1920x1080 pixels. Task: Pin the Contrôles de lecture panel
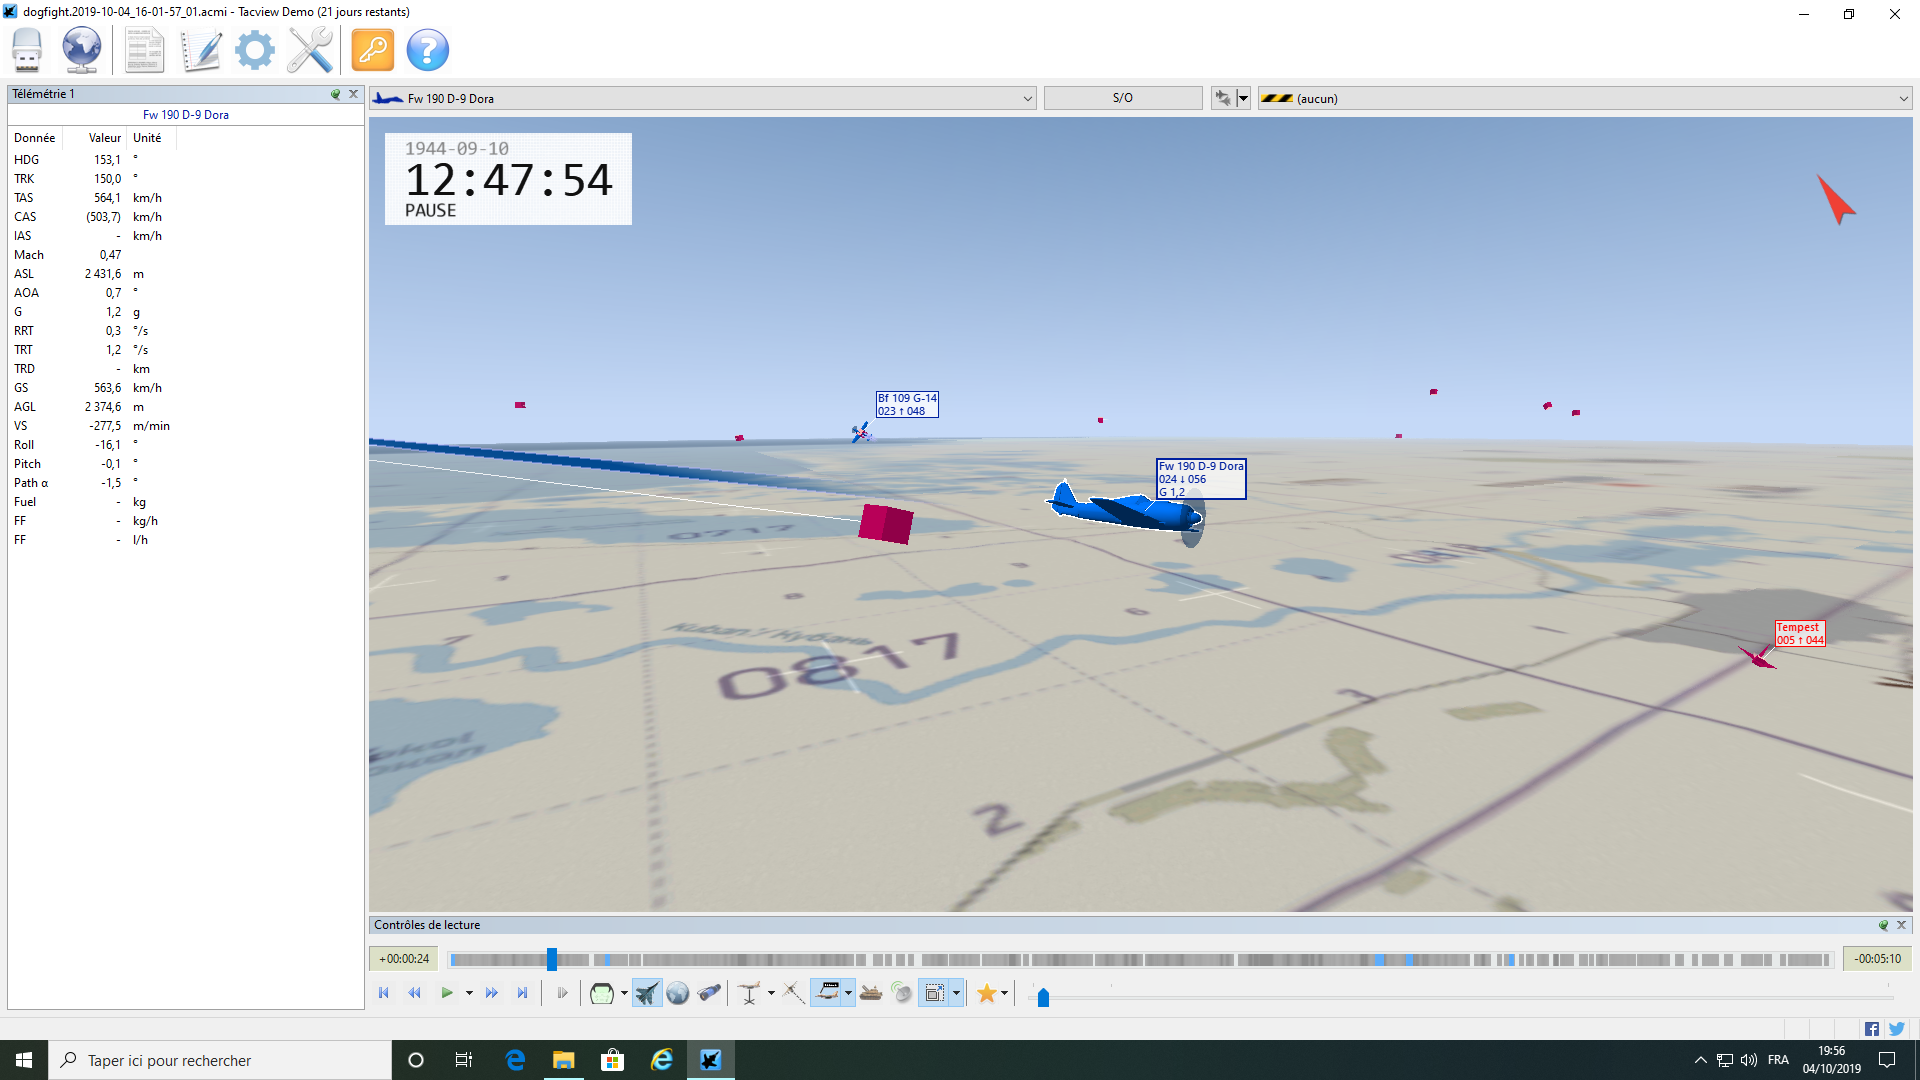pyautogui.click(x=1884, y=925)
